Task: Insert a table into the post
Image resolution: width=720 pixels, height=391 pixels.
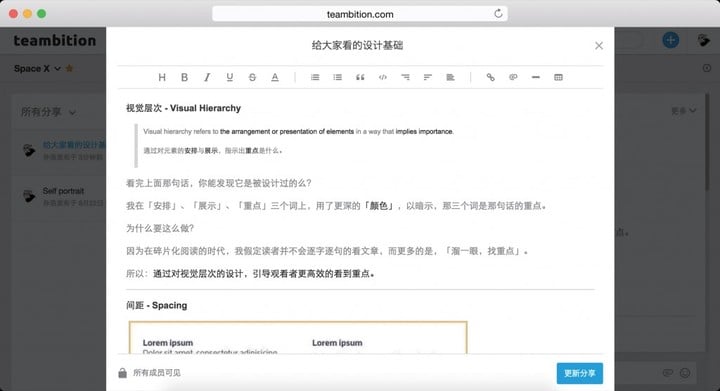Action: [558, 77]
